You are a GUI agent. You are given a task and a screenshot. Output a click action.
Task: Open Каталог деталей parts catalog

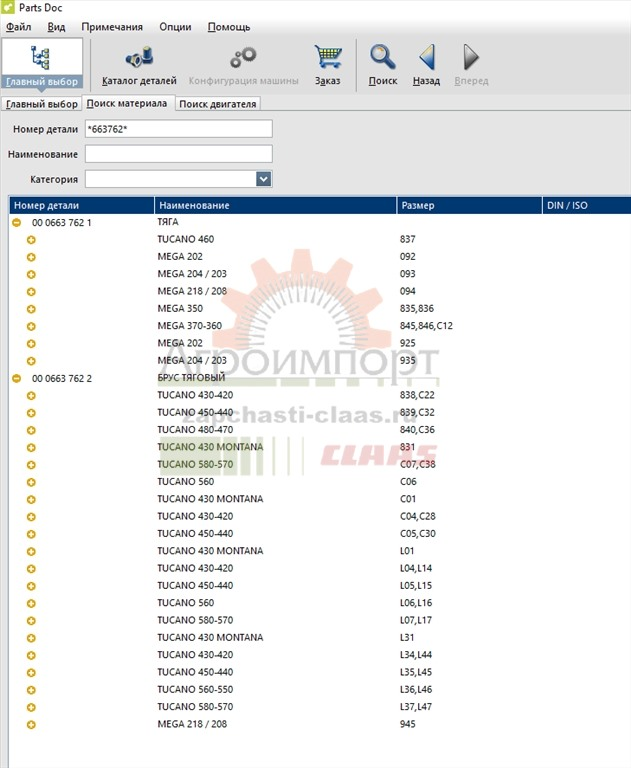[139, 65]
